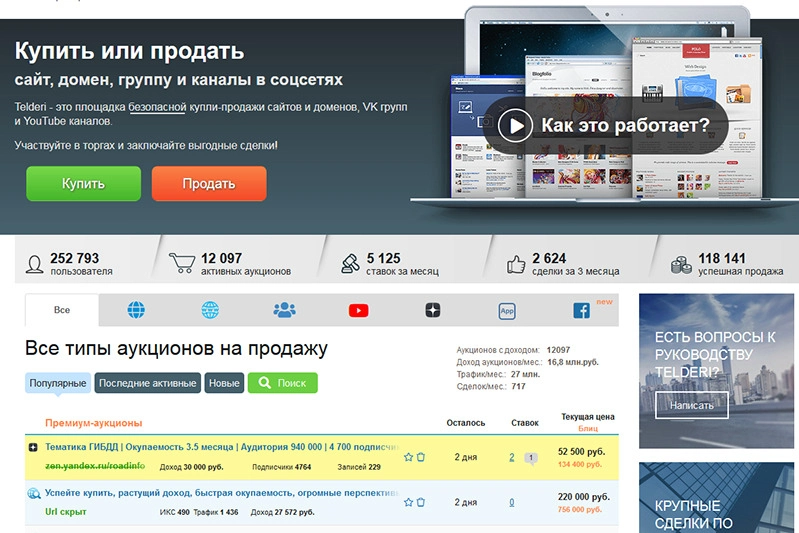Click the Zen icon left of ГИБДД auction
The width and height of the screenshot is (799, 533).
pyautogui.click(x=33, y=447)
